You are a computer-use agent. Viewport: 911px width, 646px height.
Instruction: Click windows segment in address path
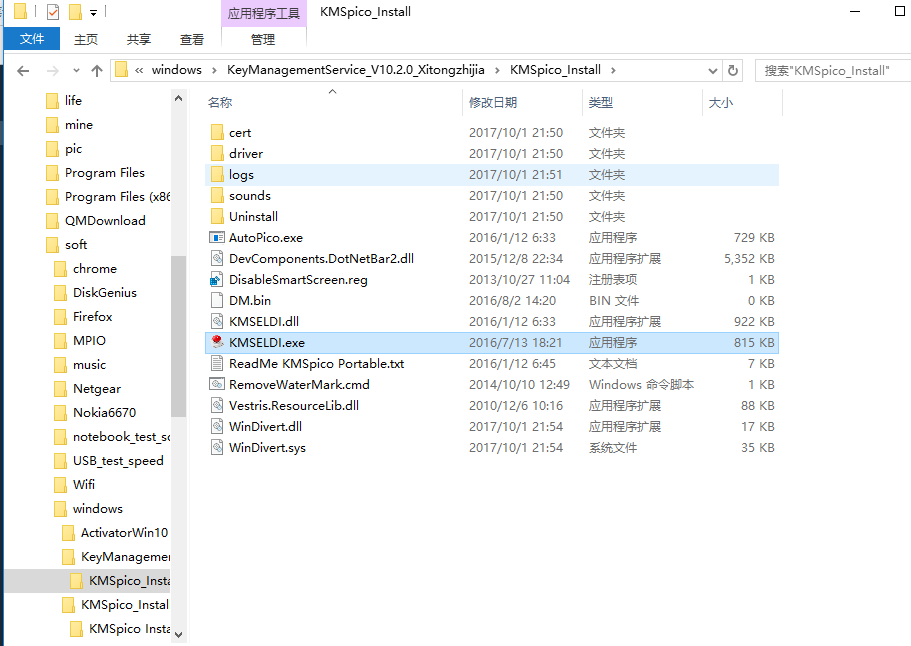[177, 70]
